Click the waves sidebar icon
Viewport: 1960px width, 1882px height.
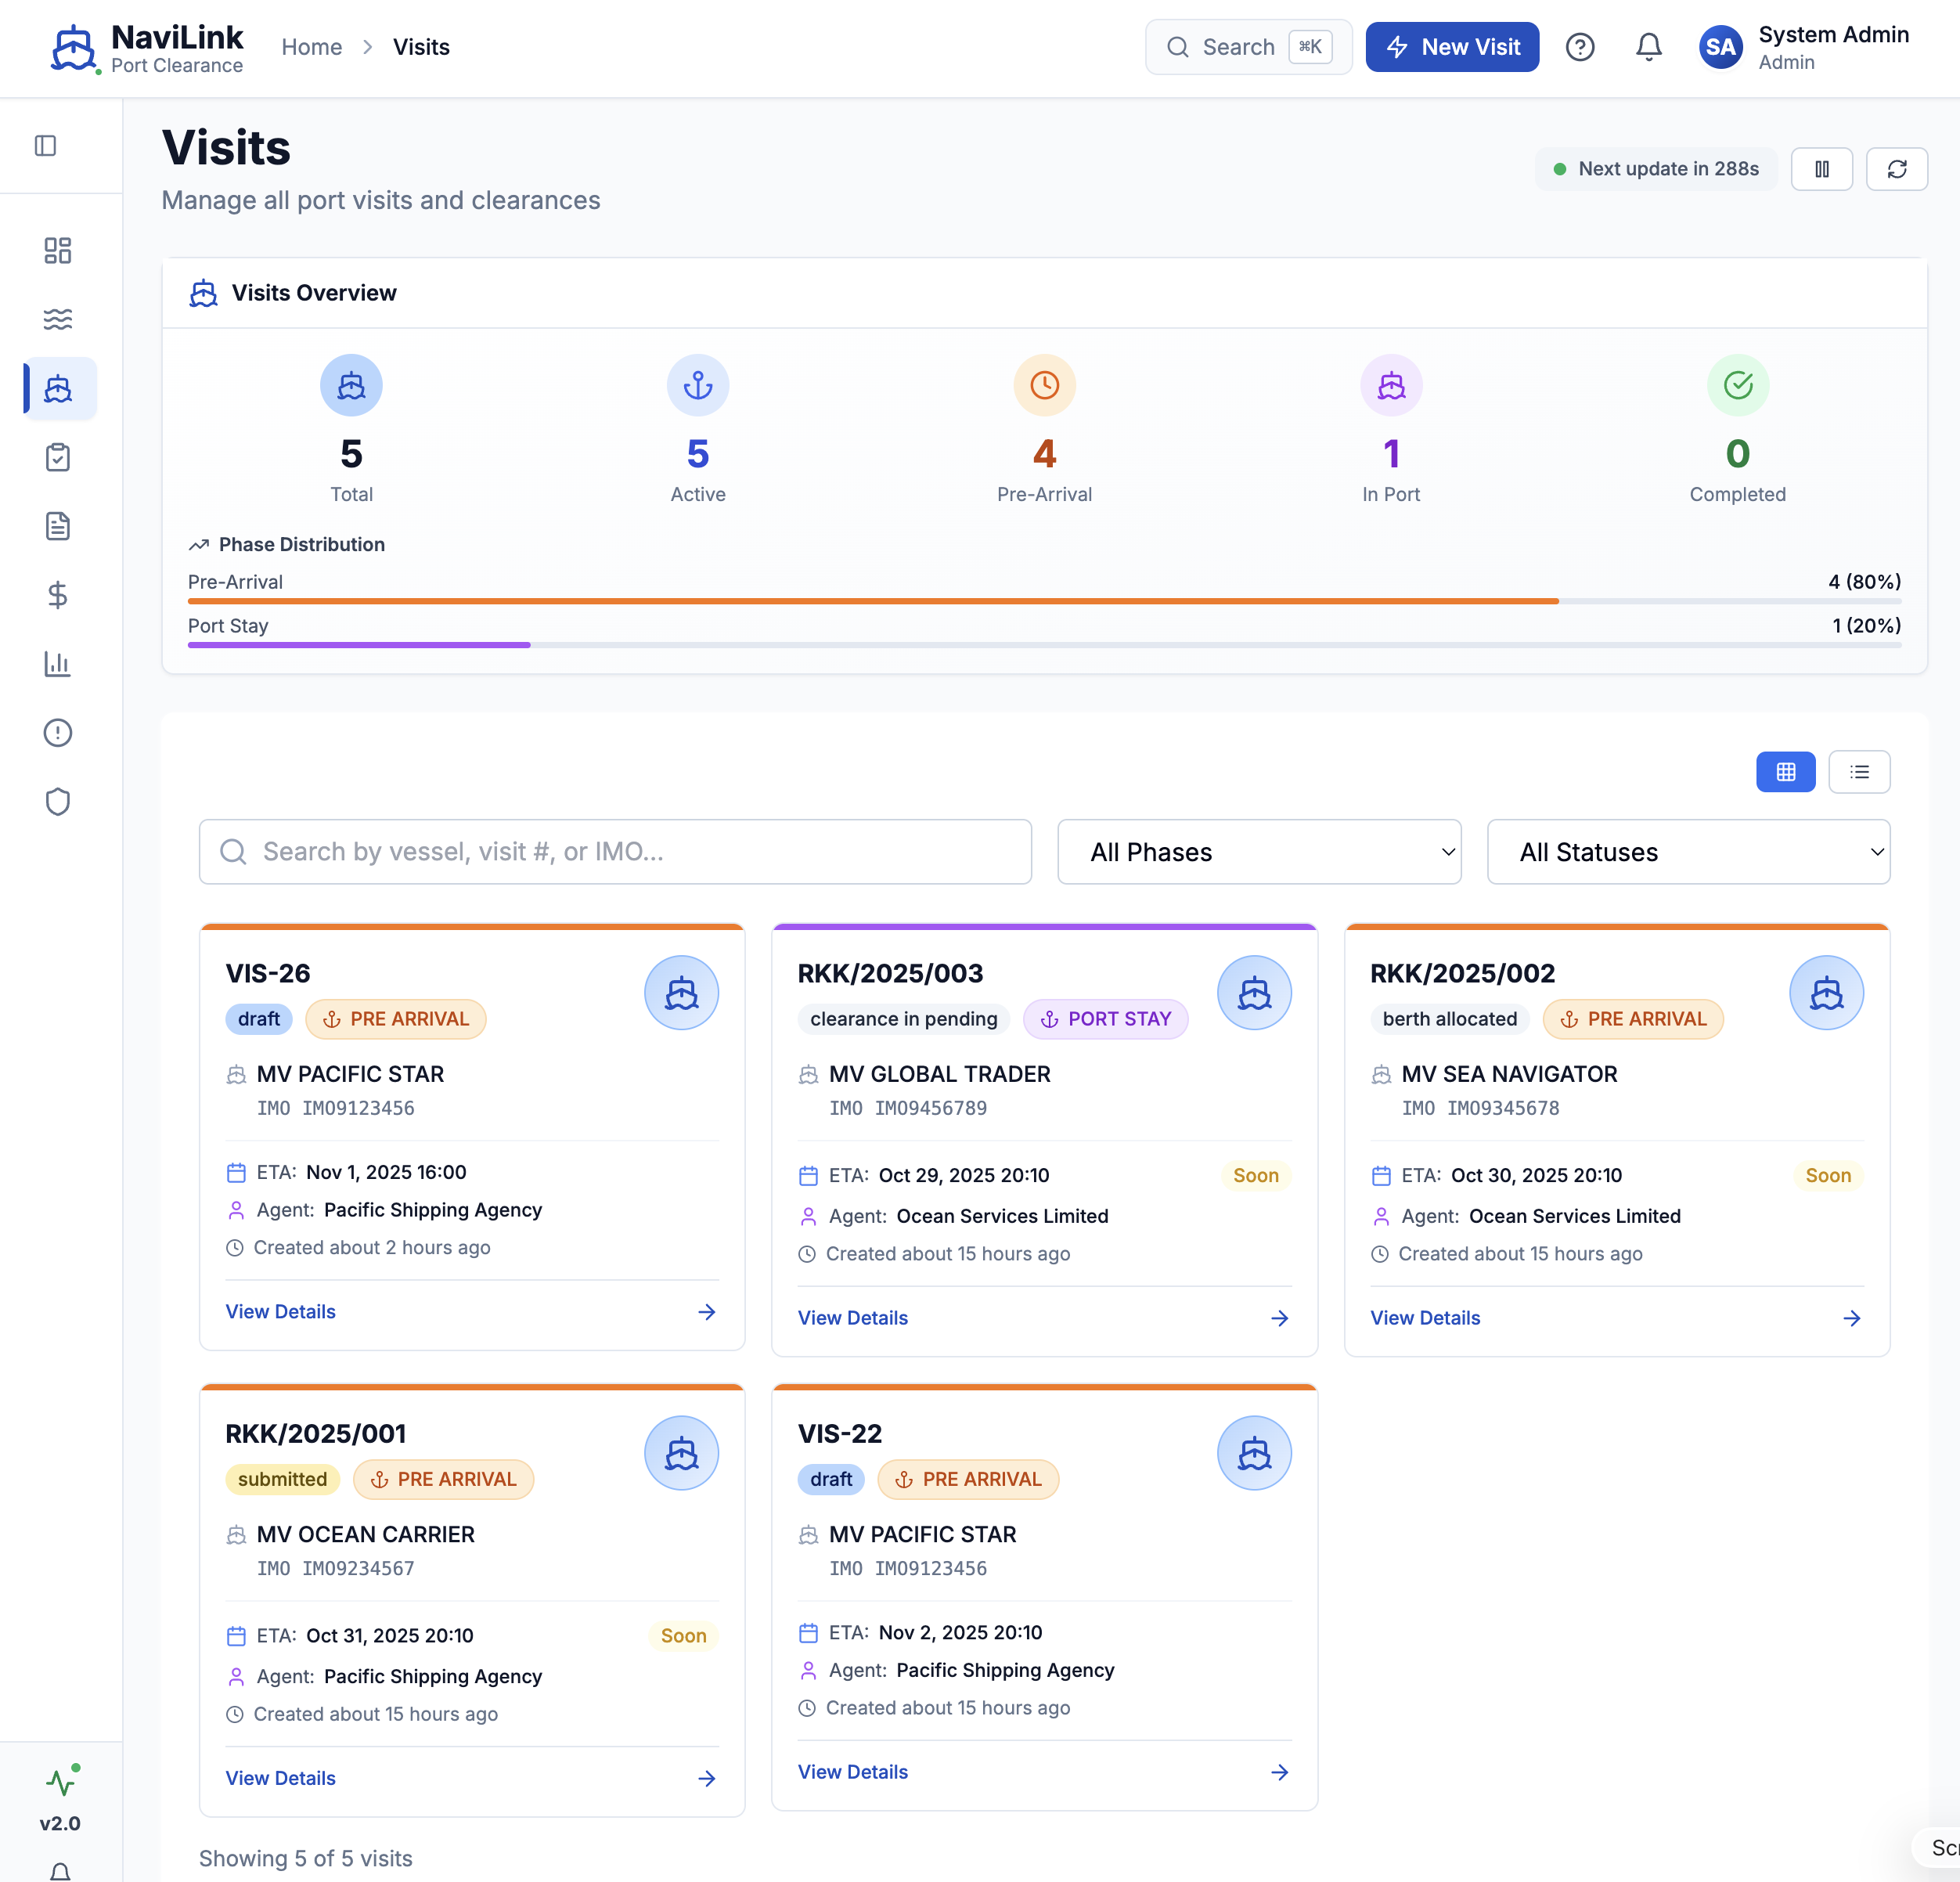point(58,319)
